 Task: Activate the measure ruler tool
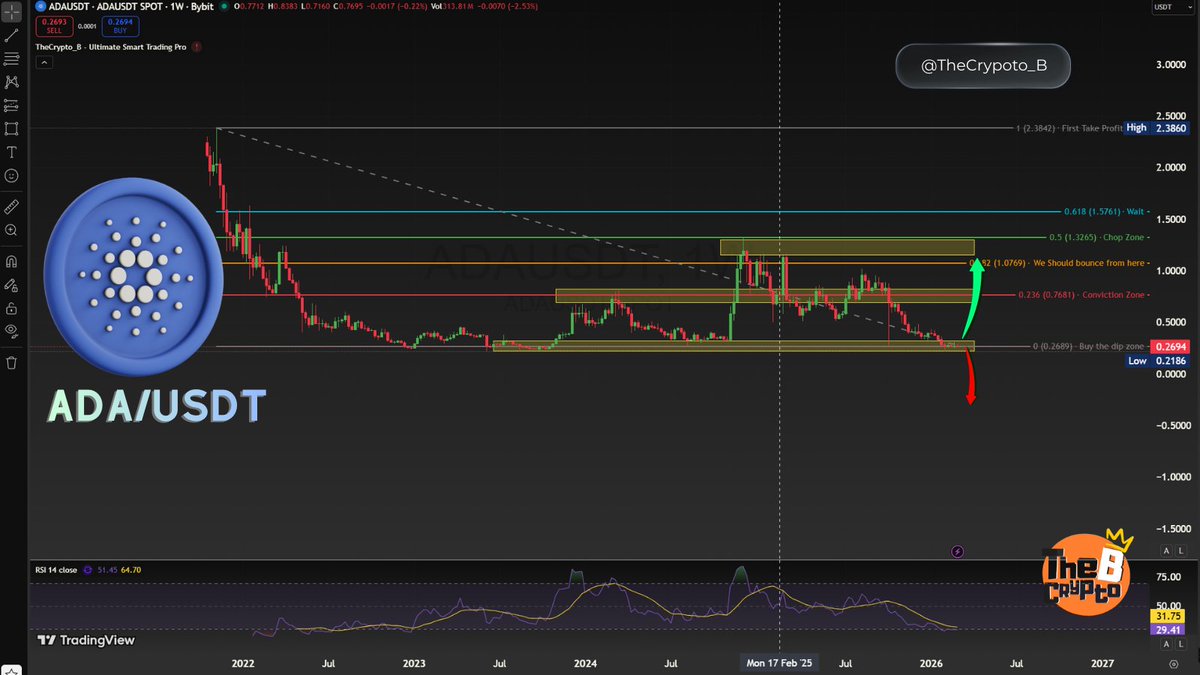tap(12, 206)
